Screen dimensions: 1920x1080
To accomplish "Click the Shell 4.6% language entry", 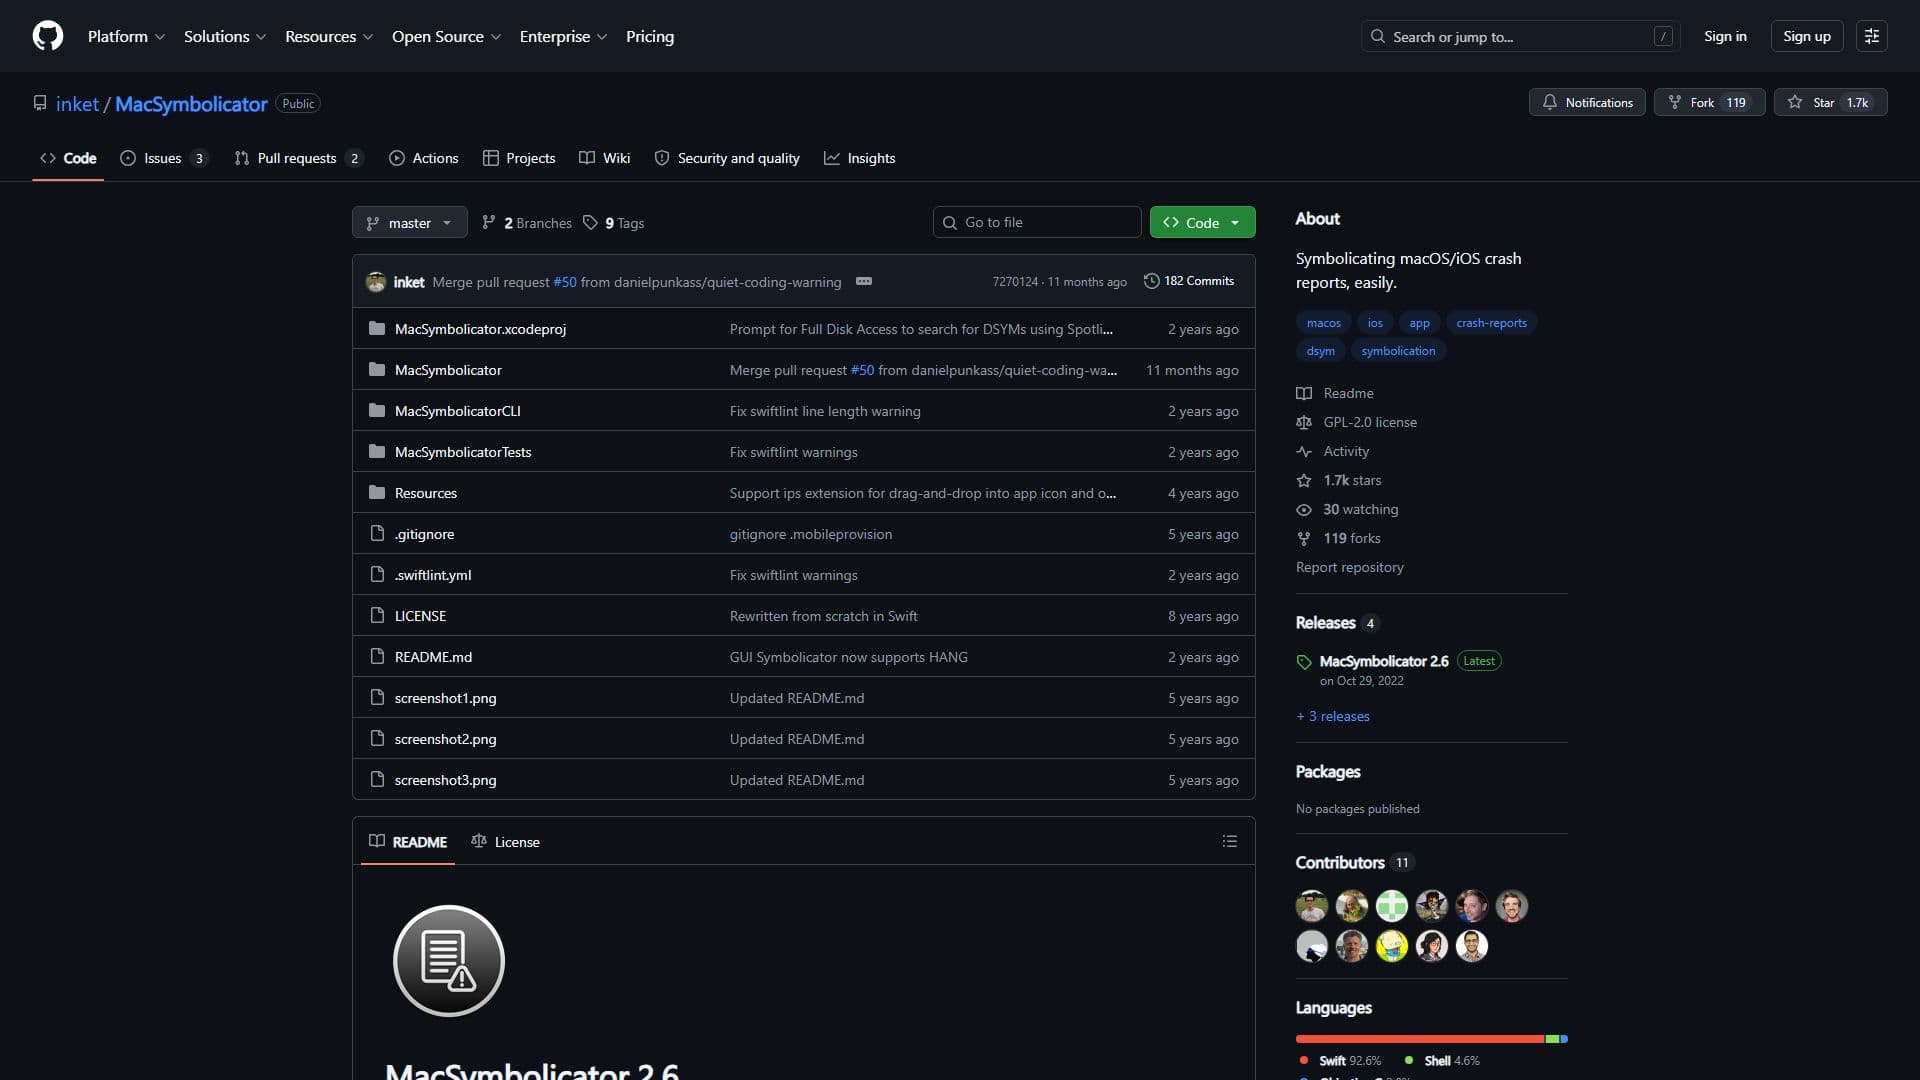I will coord(1443,1061).
